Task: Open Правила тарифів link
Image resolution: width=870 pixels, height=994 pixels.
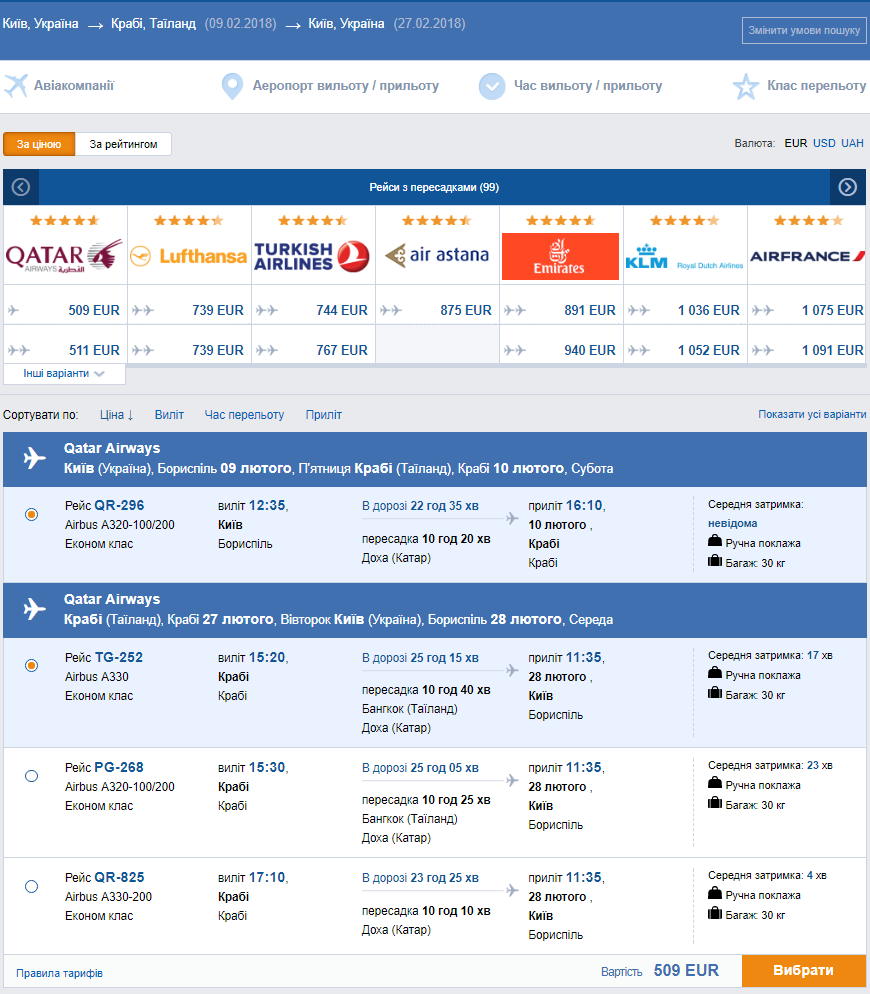Action: [x=60, y=973]
